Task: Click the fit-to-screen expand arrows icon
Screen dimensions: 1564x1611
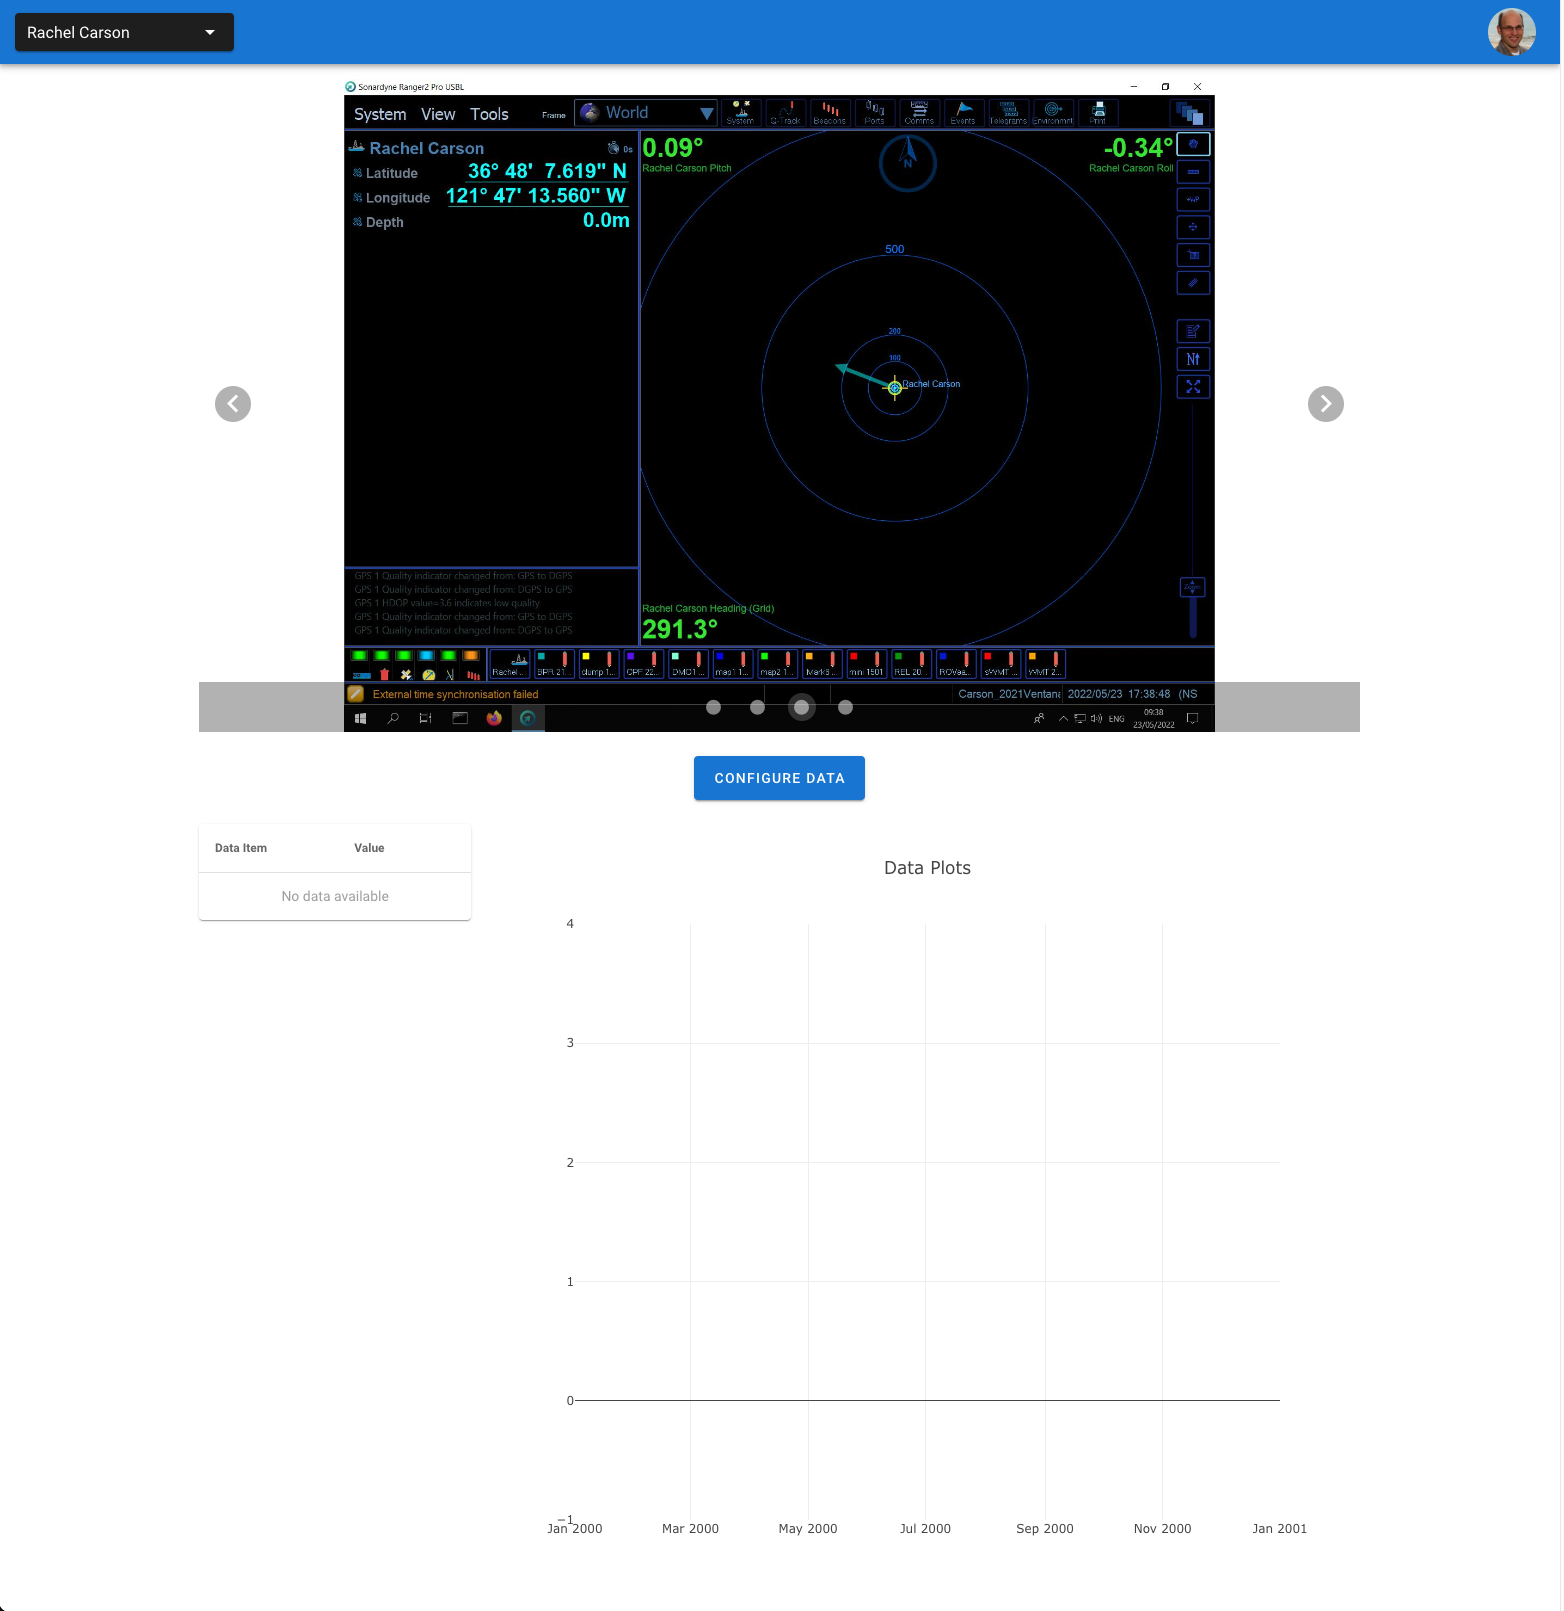Action: point(1193,387)
